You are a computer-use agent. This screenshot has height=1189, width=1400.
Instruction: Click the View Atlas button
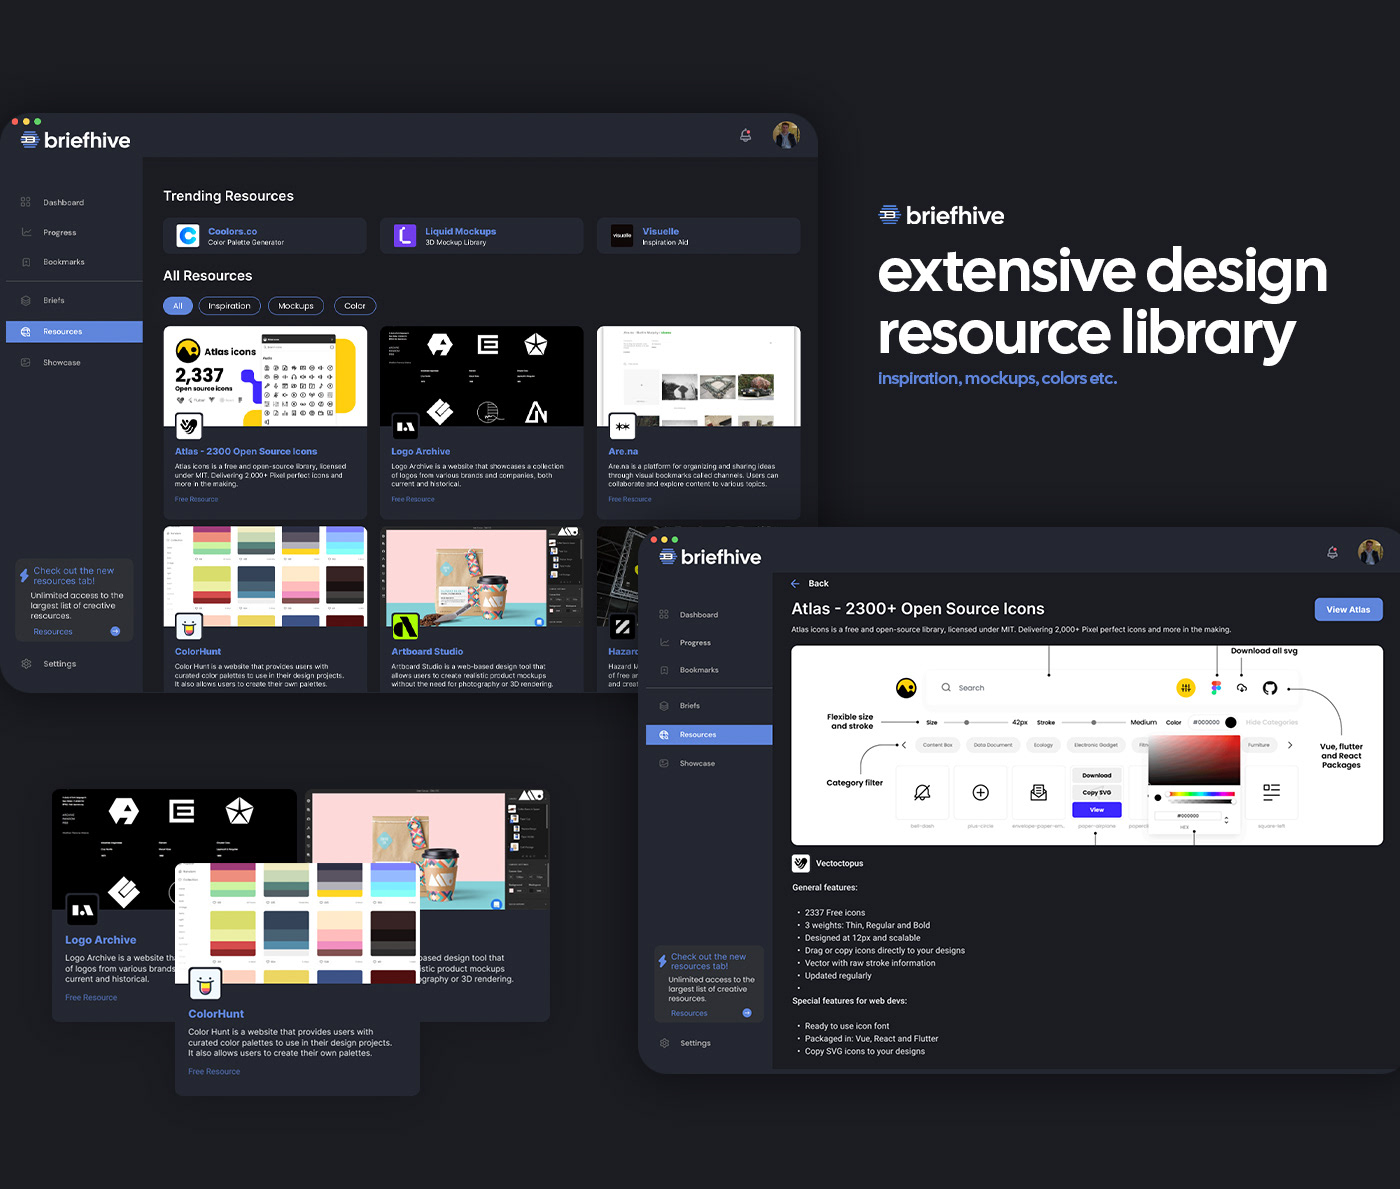click(1348, 609)
